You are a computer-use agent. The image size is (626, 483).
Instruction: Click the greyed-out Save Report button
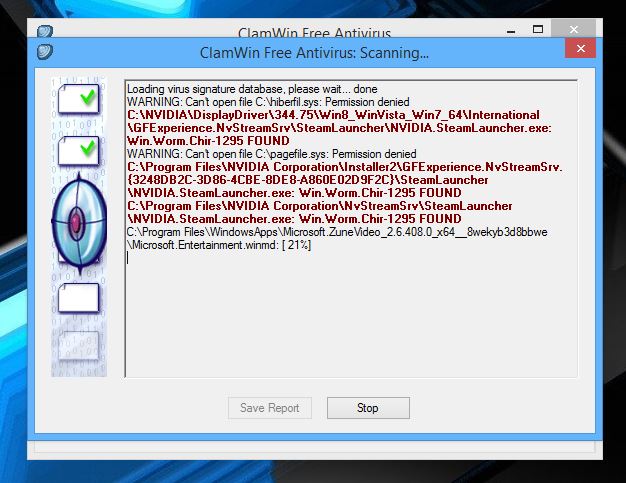269,408
